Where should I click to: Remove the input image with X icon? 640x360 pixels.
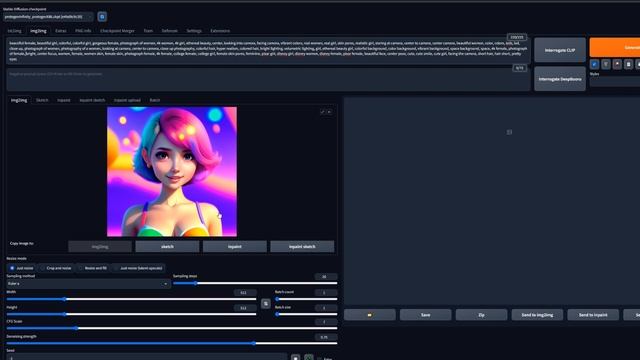pyautogui.click(x=329, y=112)
